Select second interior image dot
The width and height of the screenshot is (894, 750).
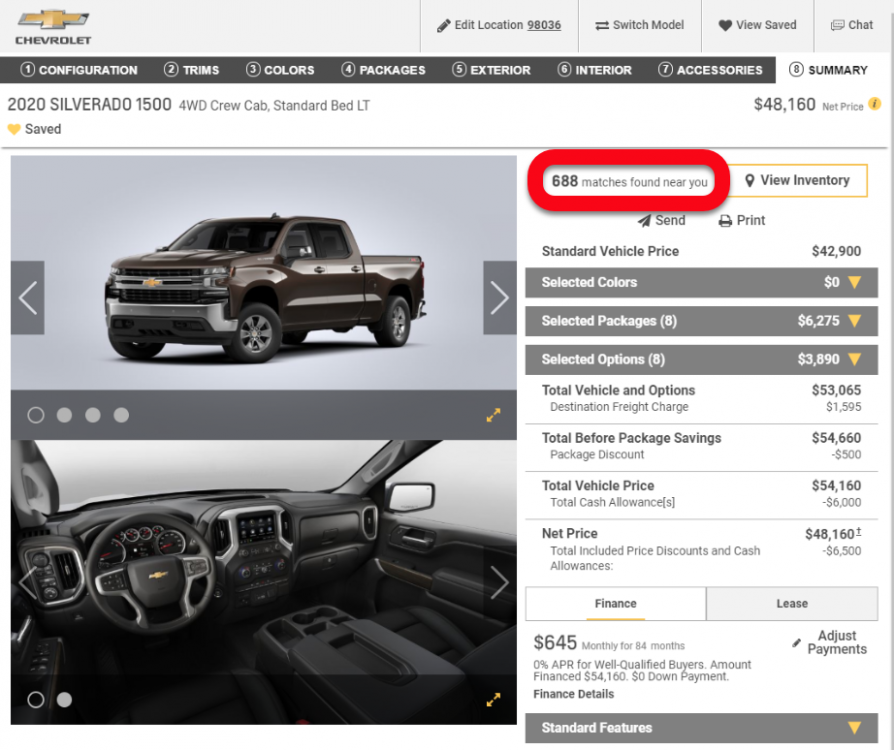coord(64,700)
